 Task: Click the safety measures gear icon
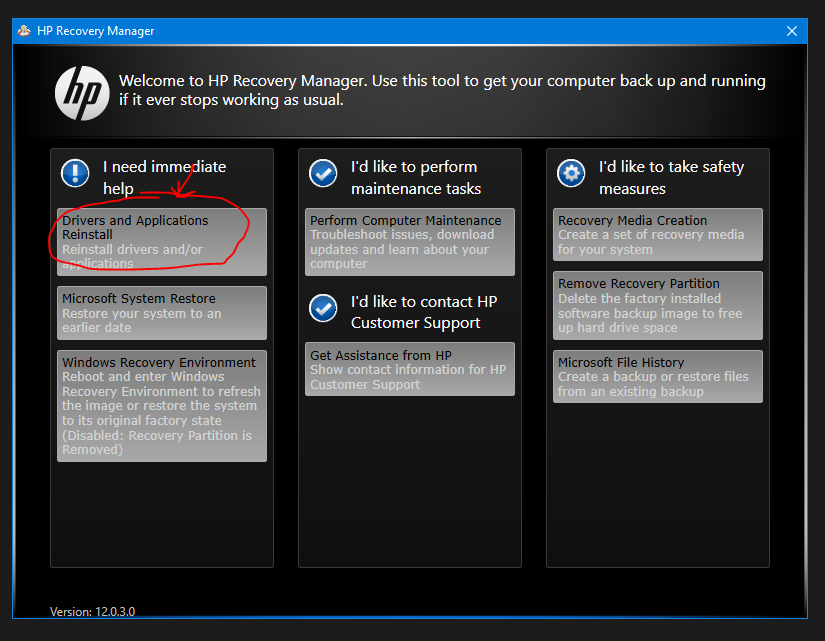point(571,173)
